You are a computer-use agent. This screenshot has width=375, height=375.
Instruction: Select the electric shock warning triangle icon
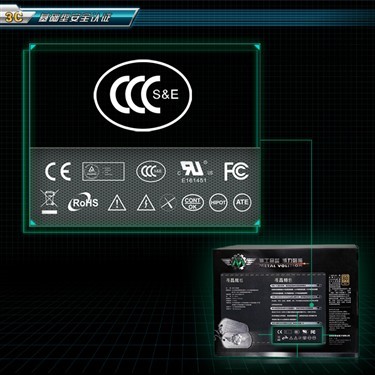(x=146, y=203)
